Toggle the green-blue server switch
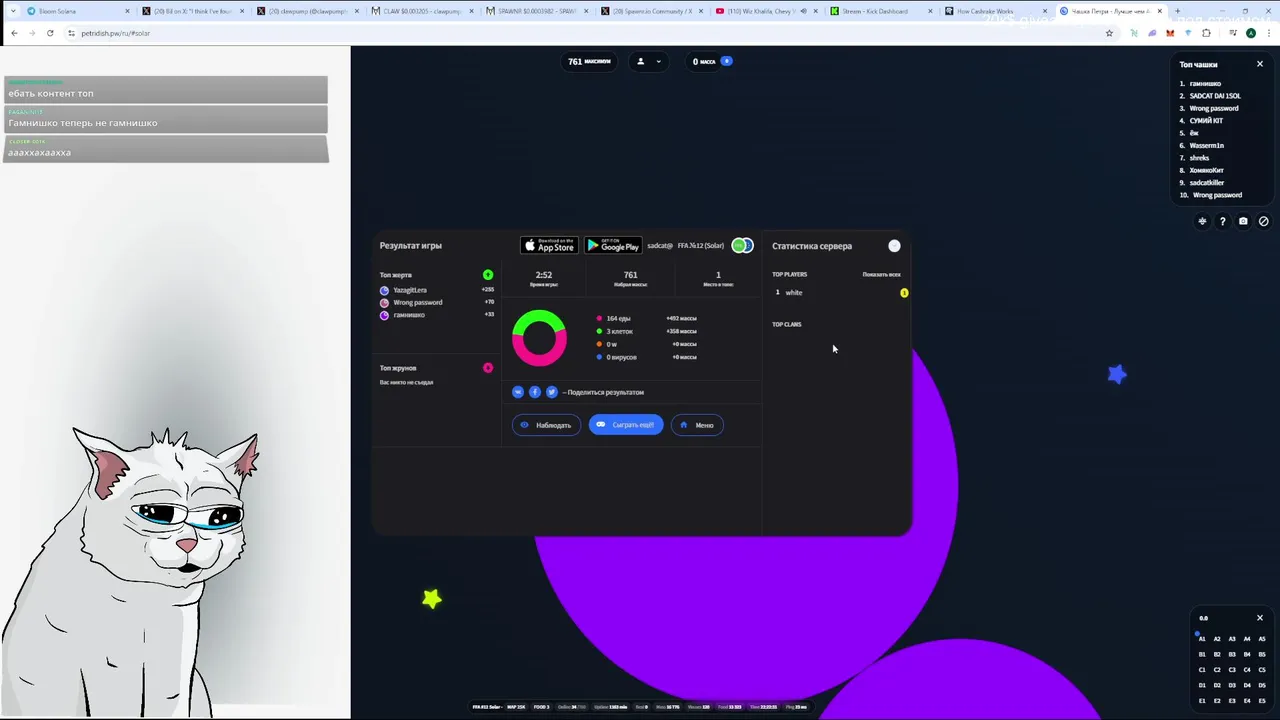Screen dimensions: 1280x720 click(x=742, y=245)
